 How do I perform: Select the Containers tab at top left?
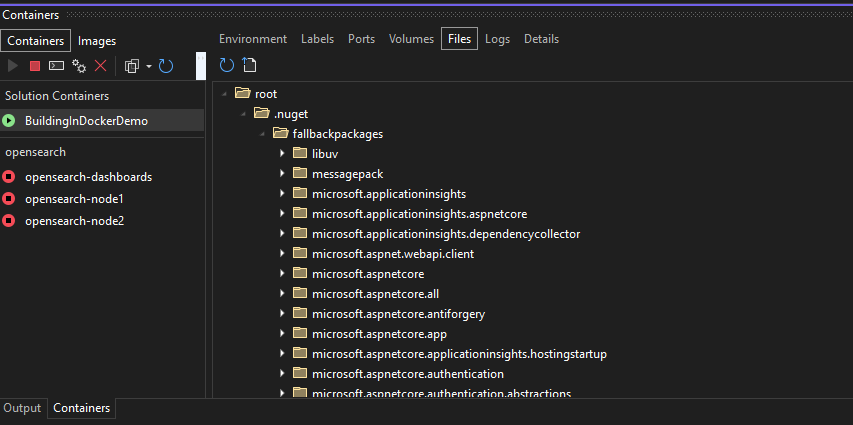(x=35, y=41)
